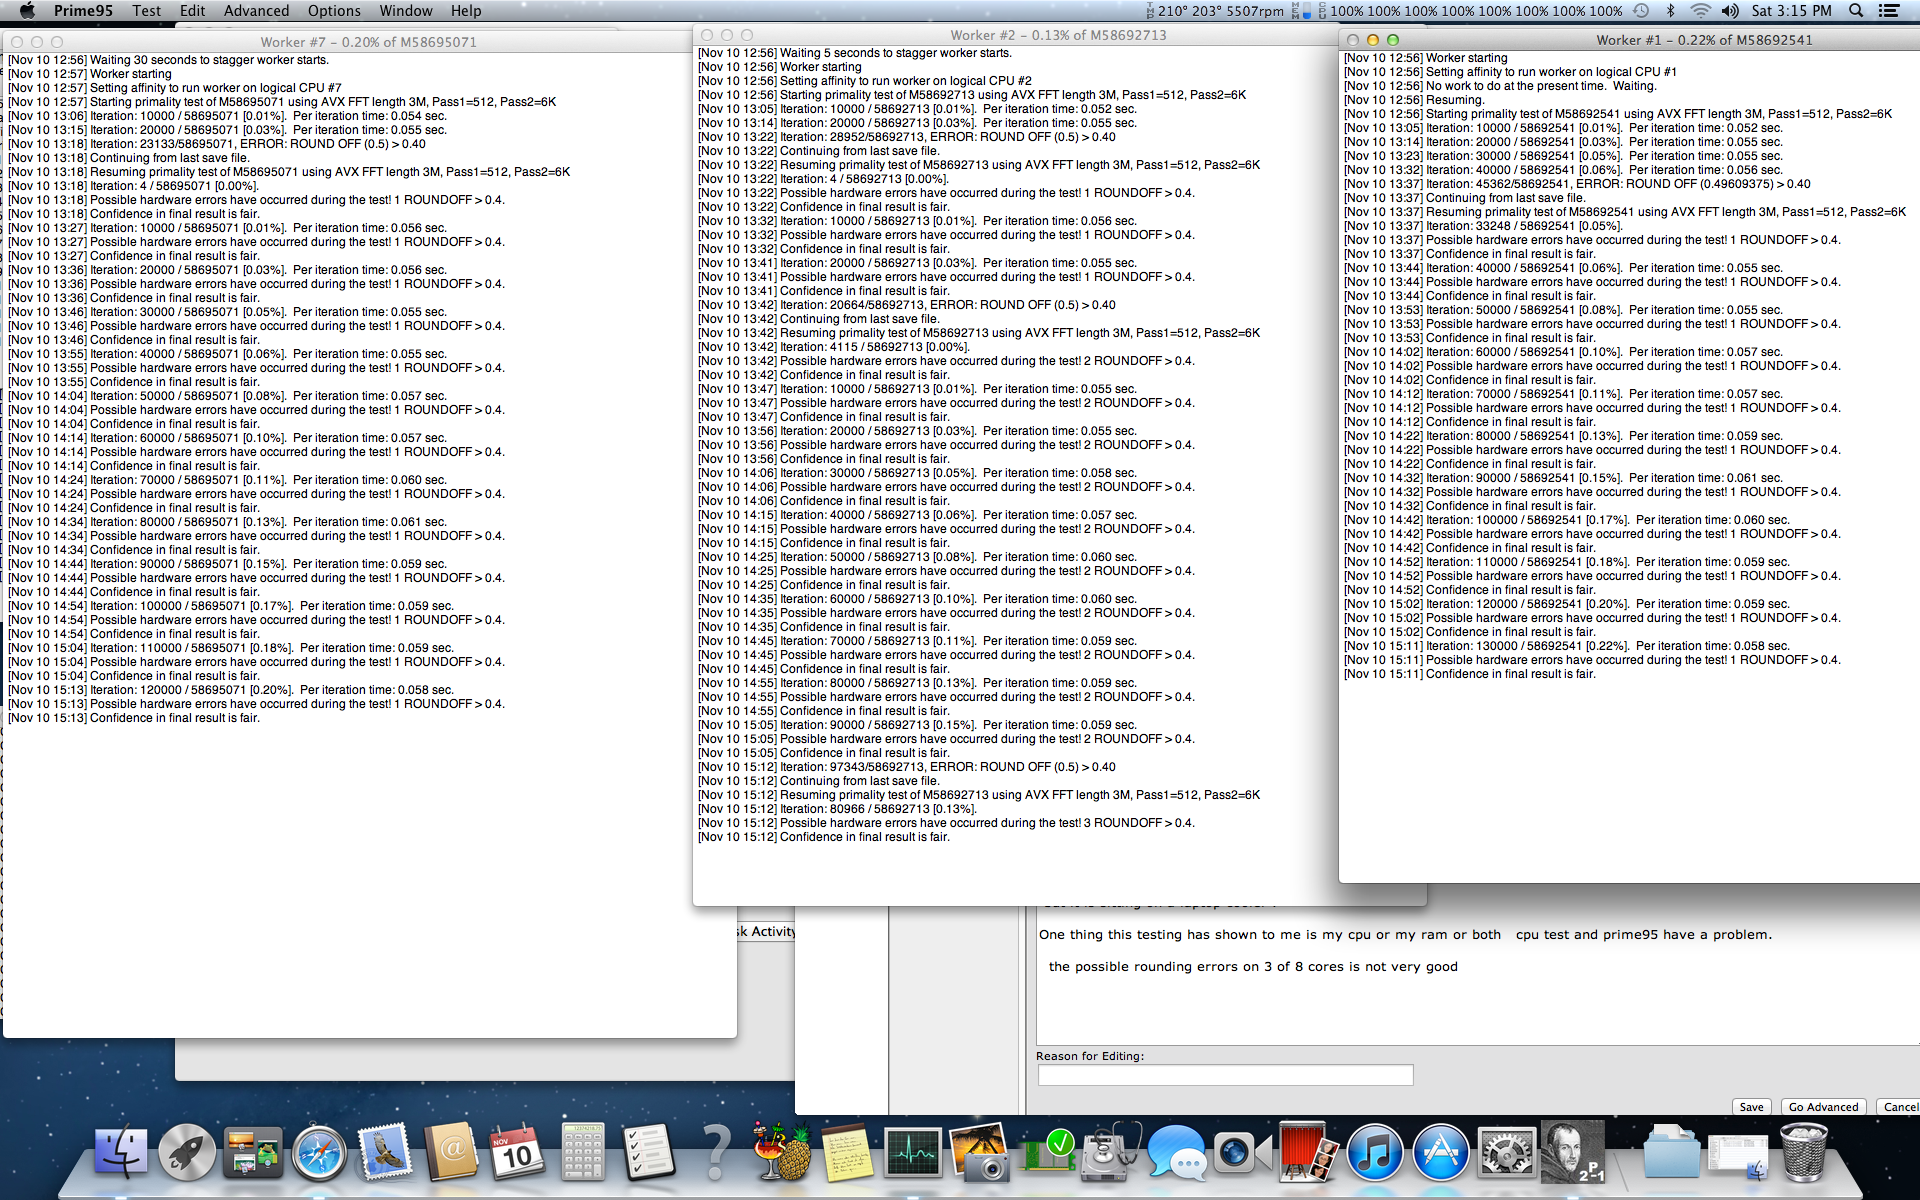Open Prime95 Mersenne icon in Dock
Viewport: 1920px width, 1200px height.
(x=1572, y=1152)
